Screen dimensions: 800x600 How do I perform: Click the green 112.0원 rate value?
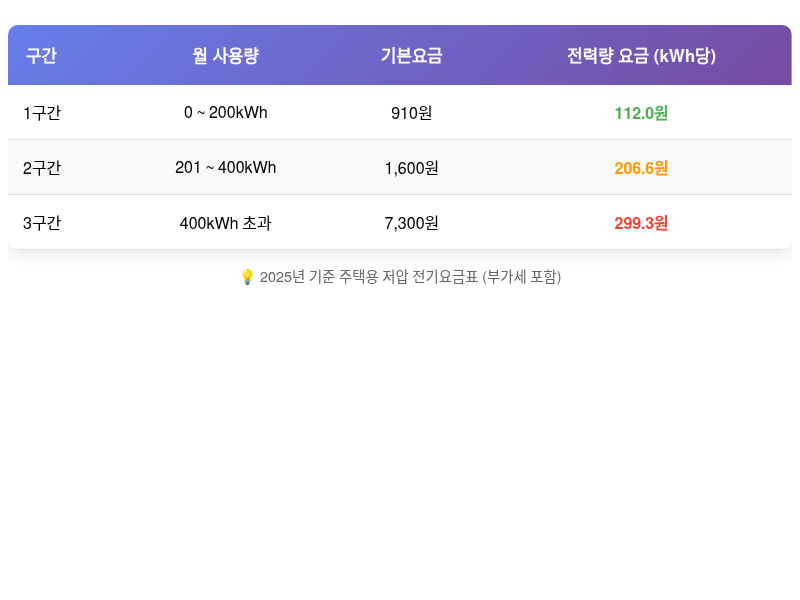click(640, 113)
